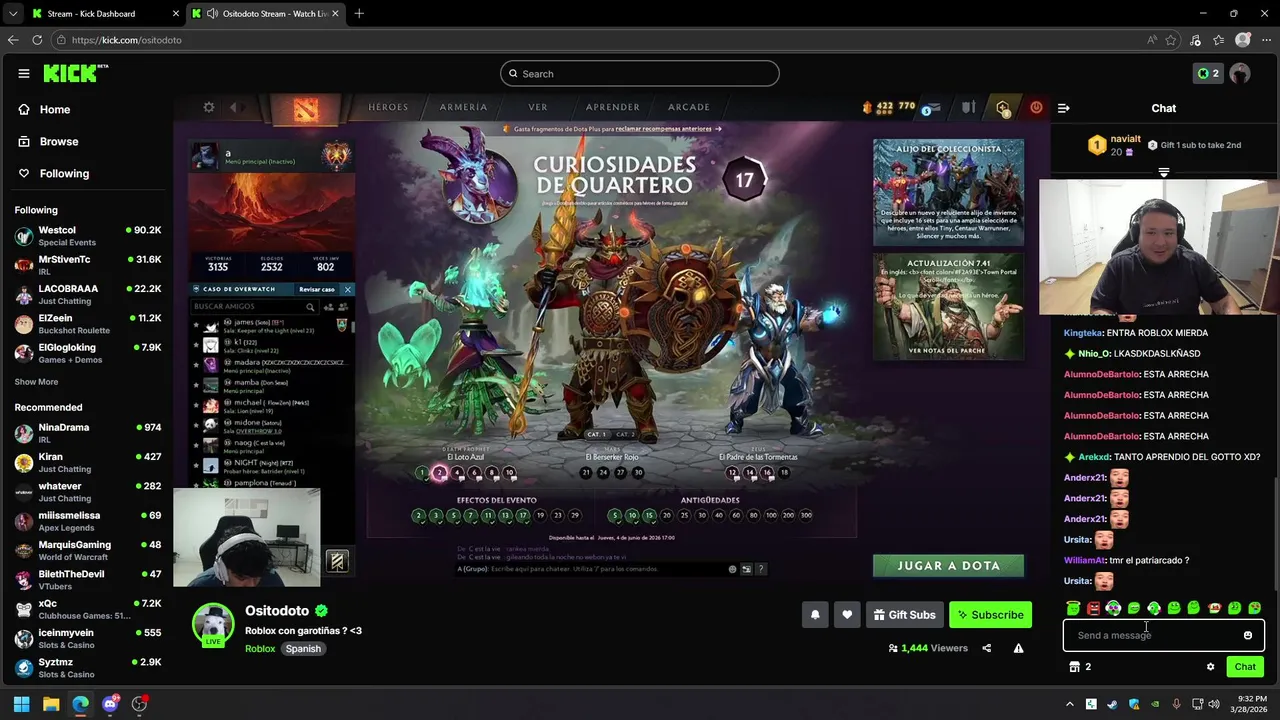Viewport: 1280px width, 720px height.
Task: Click the address bar URL
Action: coord(126,40)
